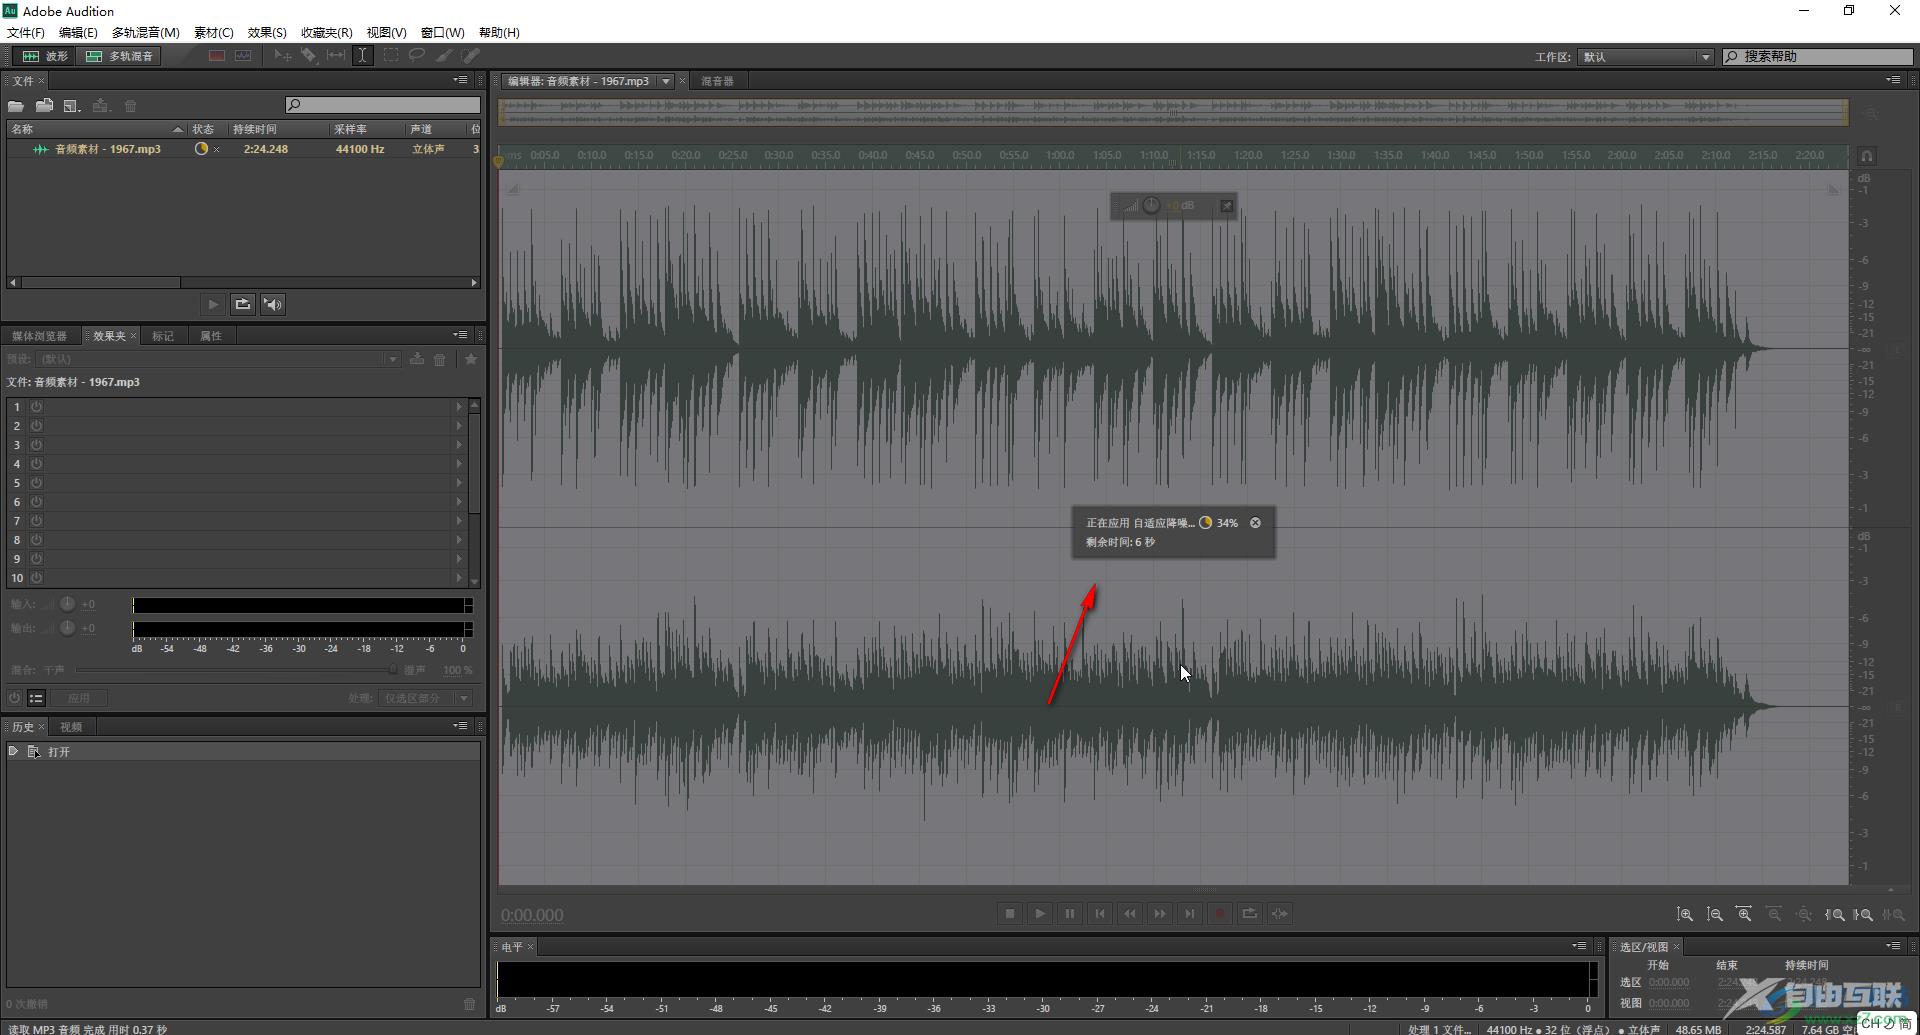
Task: Select file 音频素材 - 1967.mp3 row
Action: coord(244,149)
